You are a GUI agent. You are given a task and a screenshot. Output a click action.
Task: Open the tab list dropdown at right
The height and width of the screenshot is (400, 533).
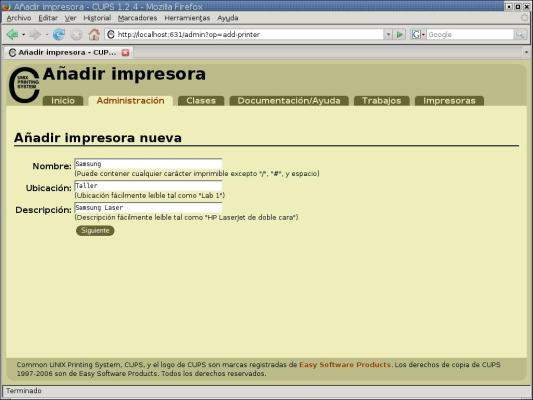pyautogui.click(x=526, y=52)
